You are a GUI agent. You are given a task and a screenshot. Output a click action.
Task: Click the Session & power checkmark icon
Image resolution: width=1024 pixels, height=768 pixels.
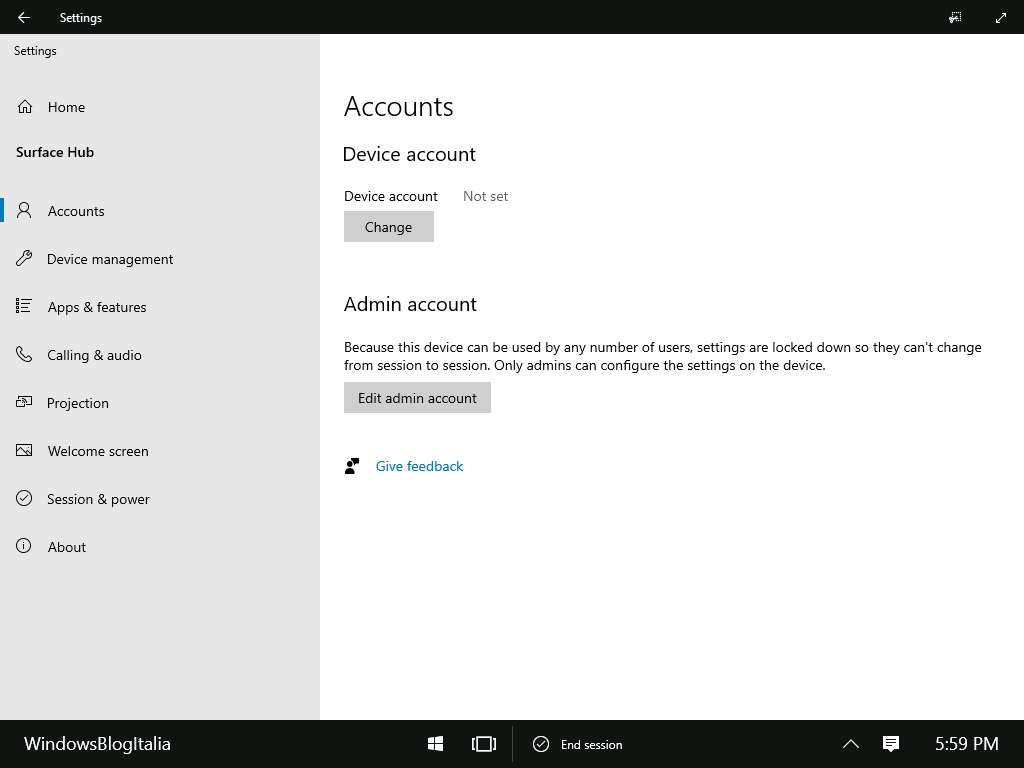pos(24,498)
